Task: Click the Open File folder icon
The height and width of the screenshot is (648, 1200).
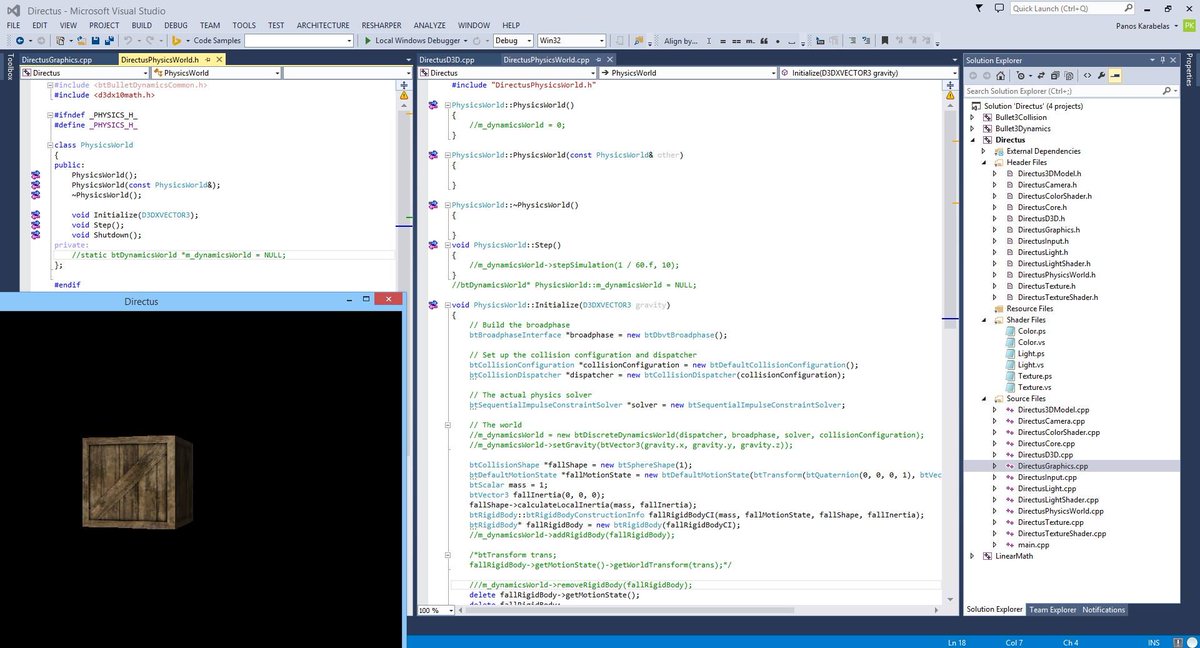Action: tap(82, 40)
